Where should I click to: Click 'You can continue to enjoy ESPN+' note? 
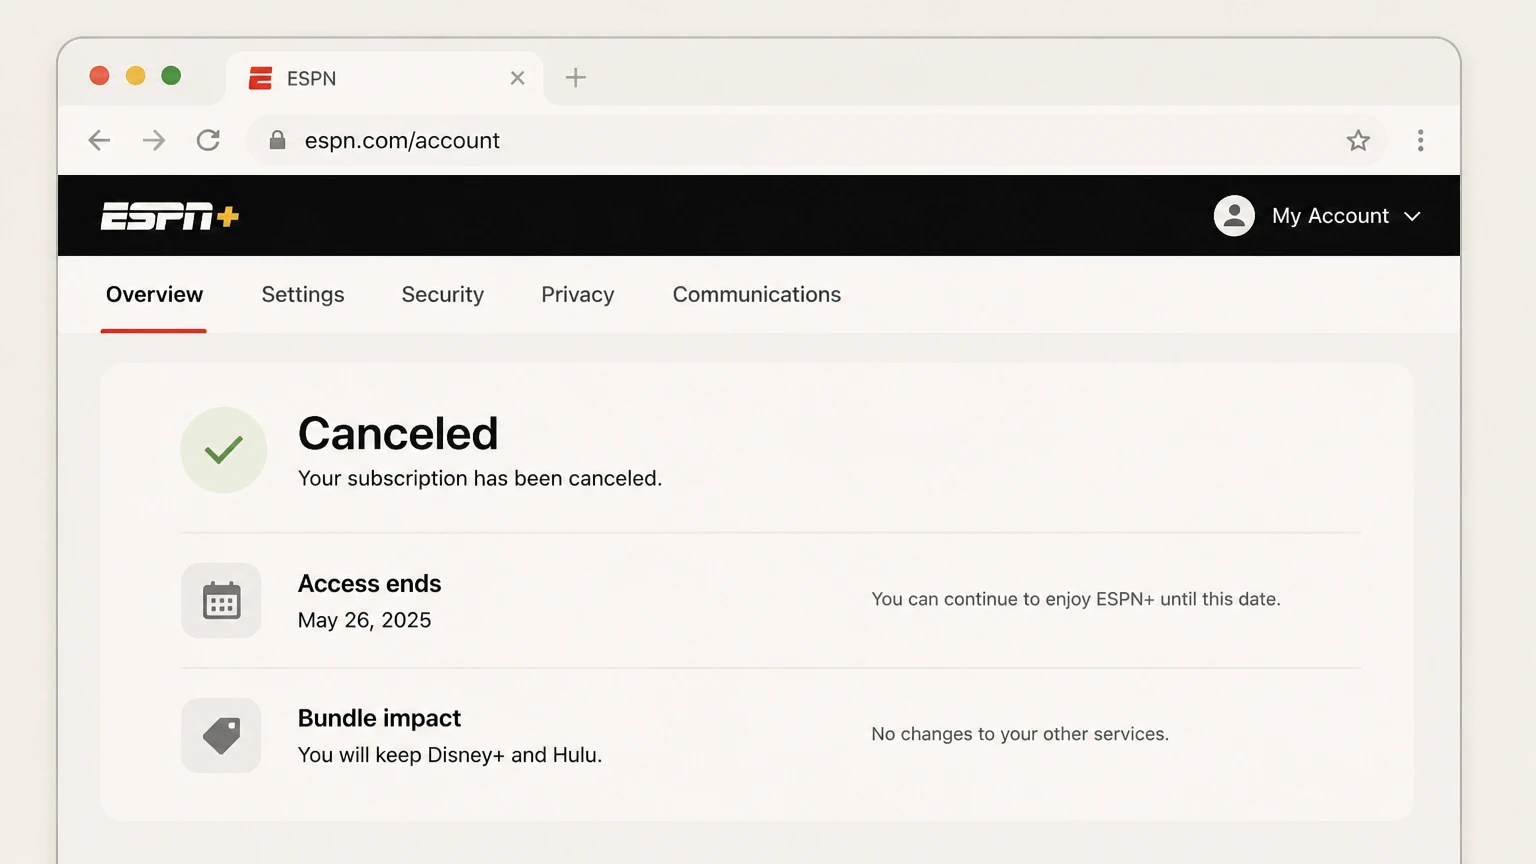[x=1076, y=599]
